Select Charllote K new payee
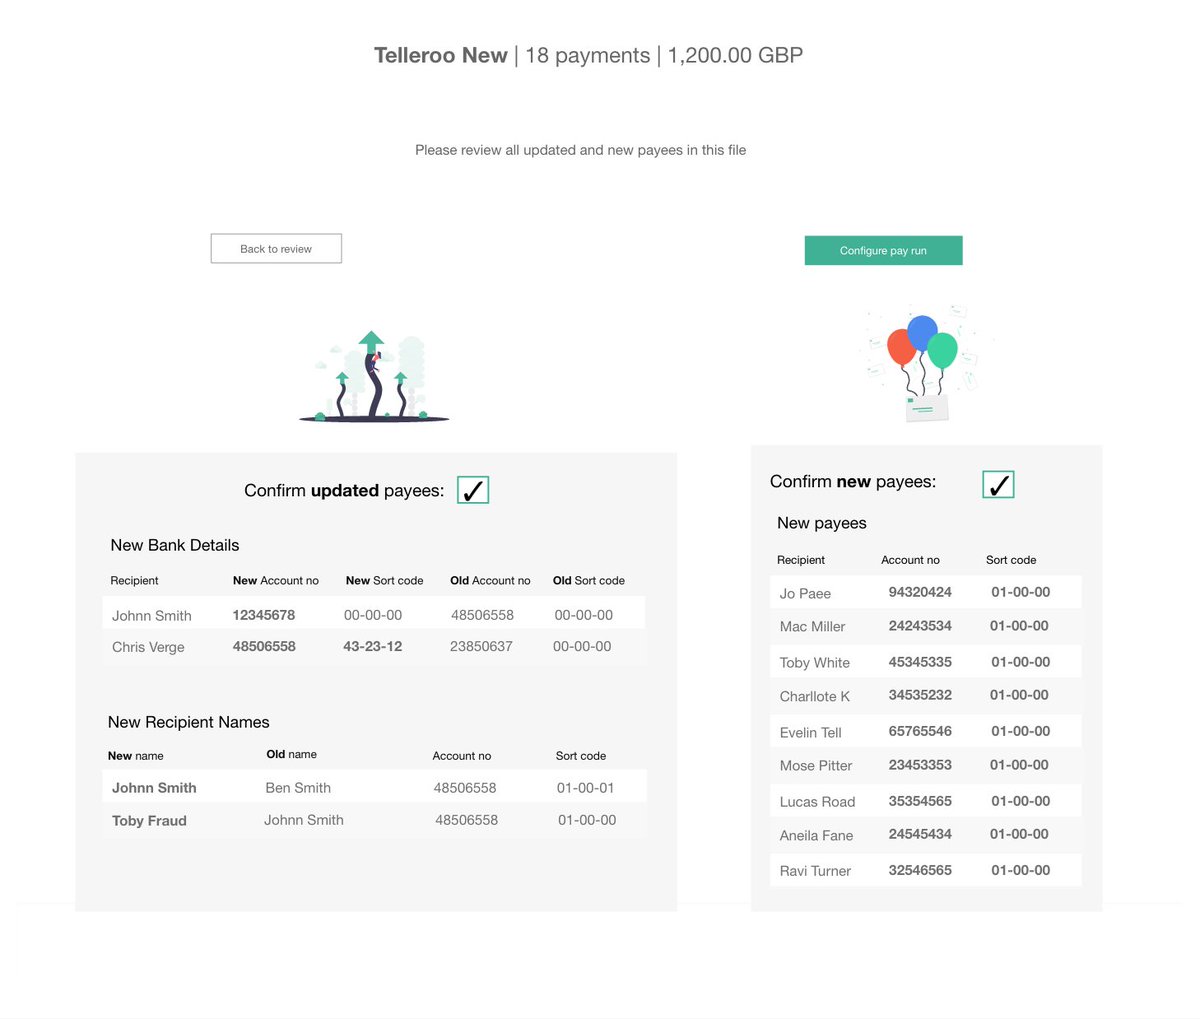The image size is (1200, 1019). [x=926, y=696]
